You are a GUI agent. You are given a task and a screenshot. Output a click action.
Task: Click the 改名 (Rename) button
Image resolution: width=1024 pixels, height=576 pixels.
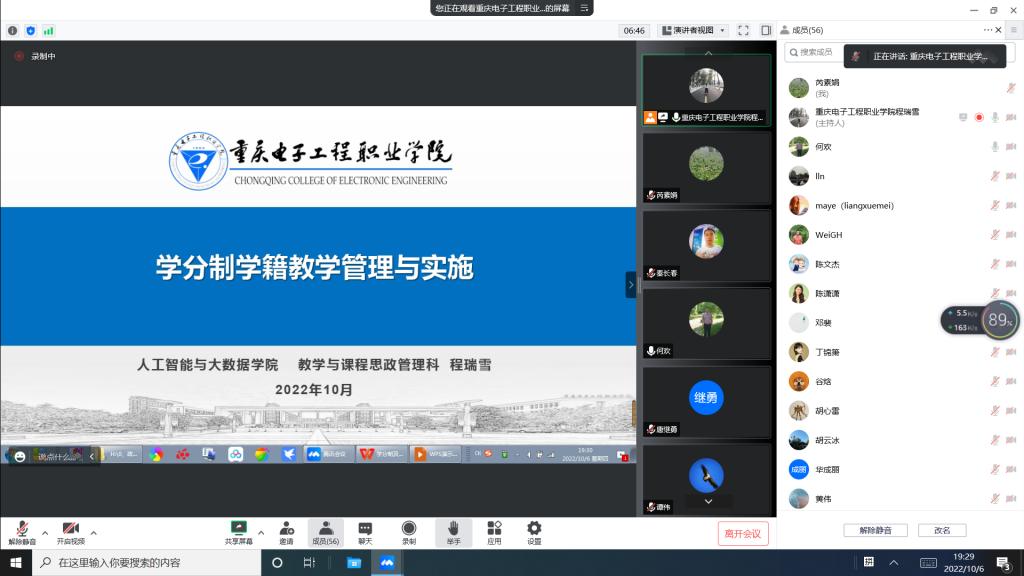pos(942,530)
